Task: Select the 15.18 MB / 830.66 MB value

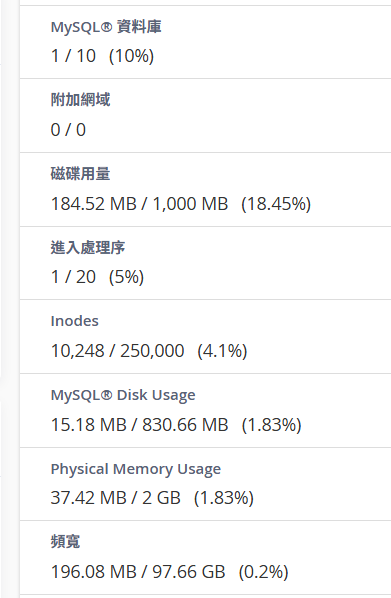Action: [139, 425]
